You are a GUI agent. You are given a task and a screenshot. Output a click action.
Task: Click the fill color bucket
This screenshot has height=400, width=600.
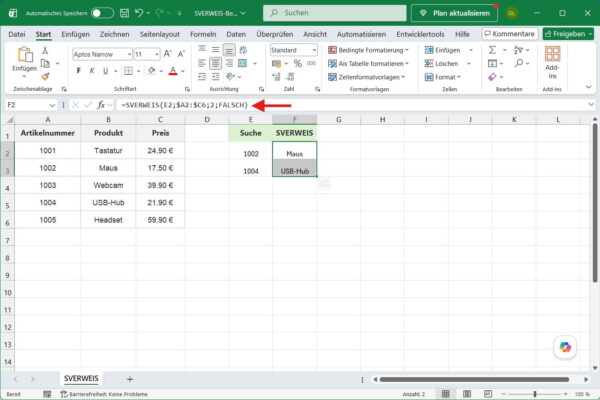click(x=152, y=71)
